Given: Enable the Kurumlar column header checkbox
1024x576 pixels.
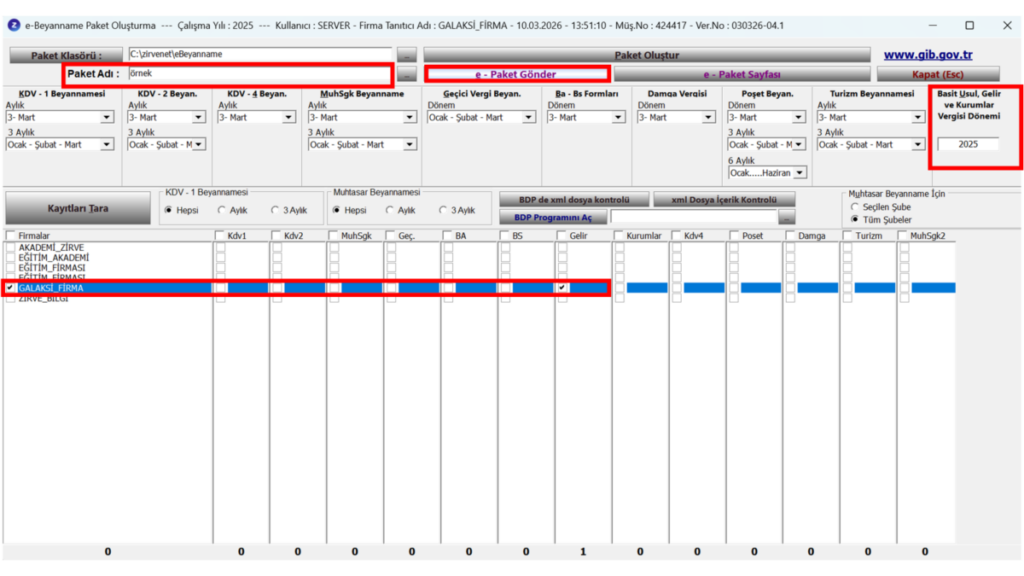Looking at the screenshot, I should click(619, 236).
